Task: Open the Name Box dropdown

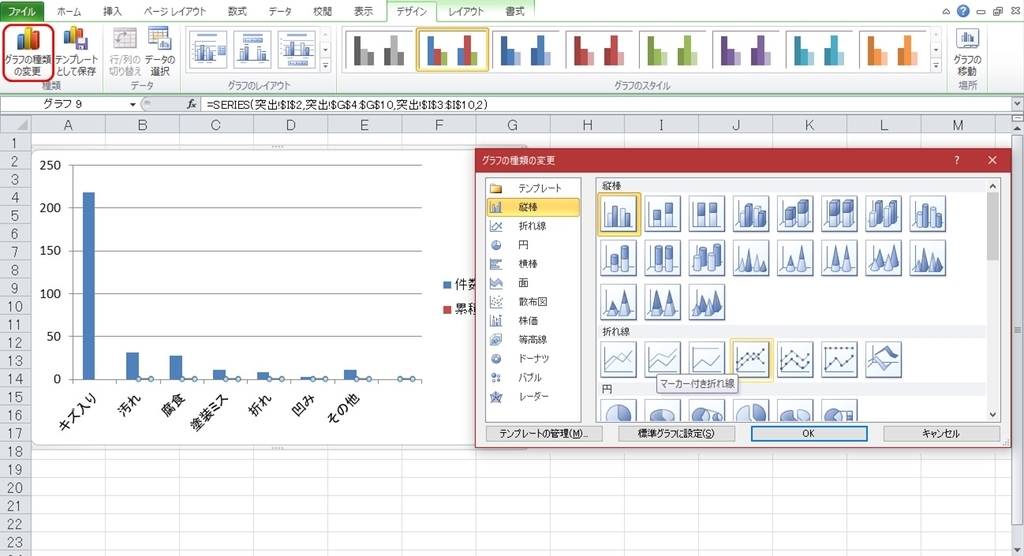Action: pos(133,105)
